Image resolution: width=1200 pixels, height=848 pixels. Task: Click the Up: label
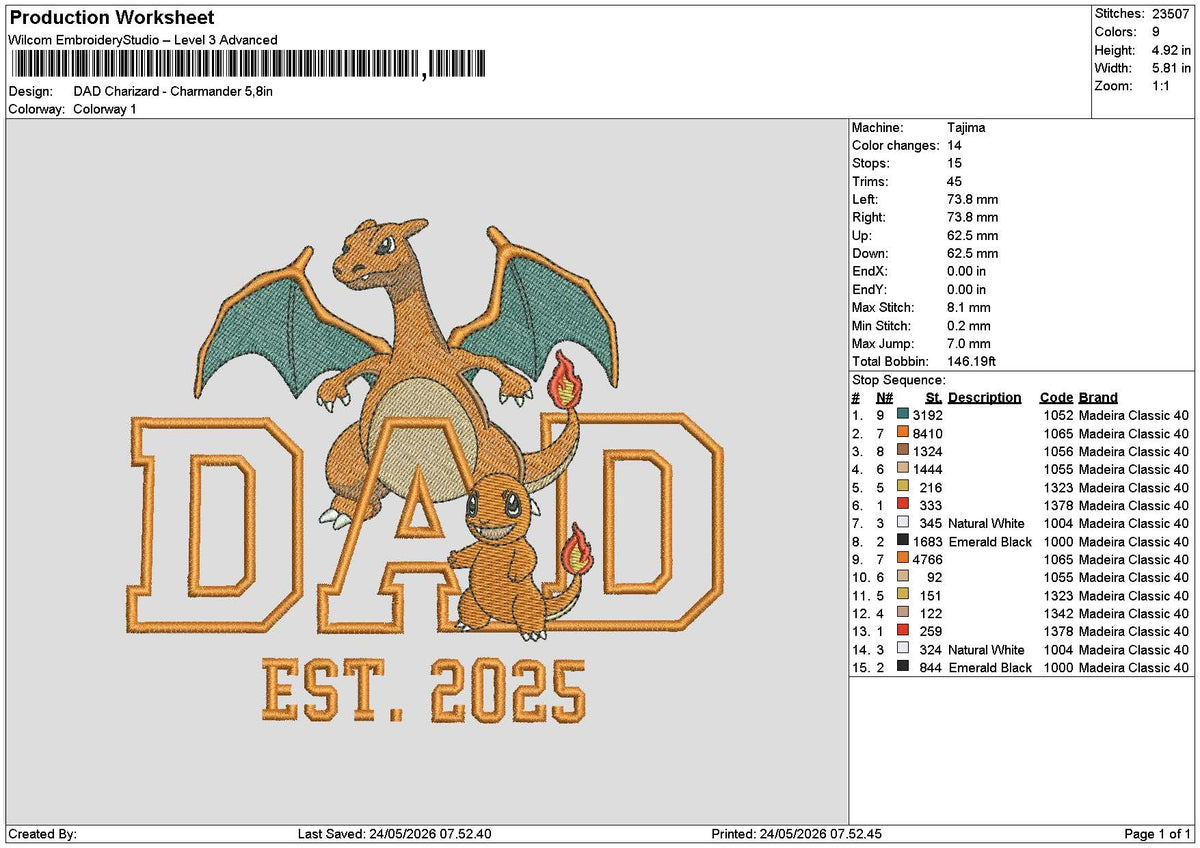tap(862, 236)
